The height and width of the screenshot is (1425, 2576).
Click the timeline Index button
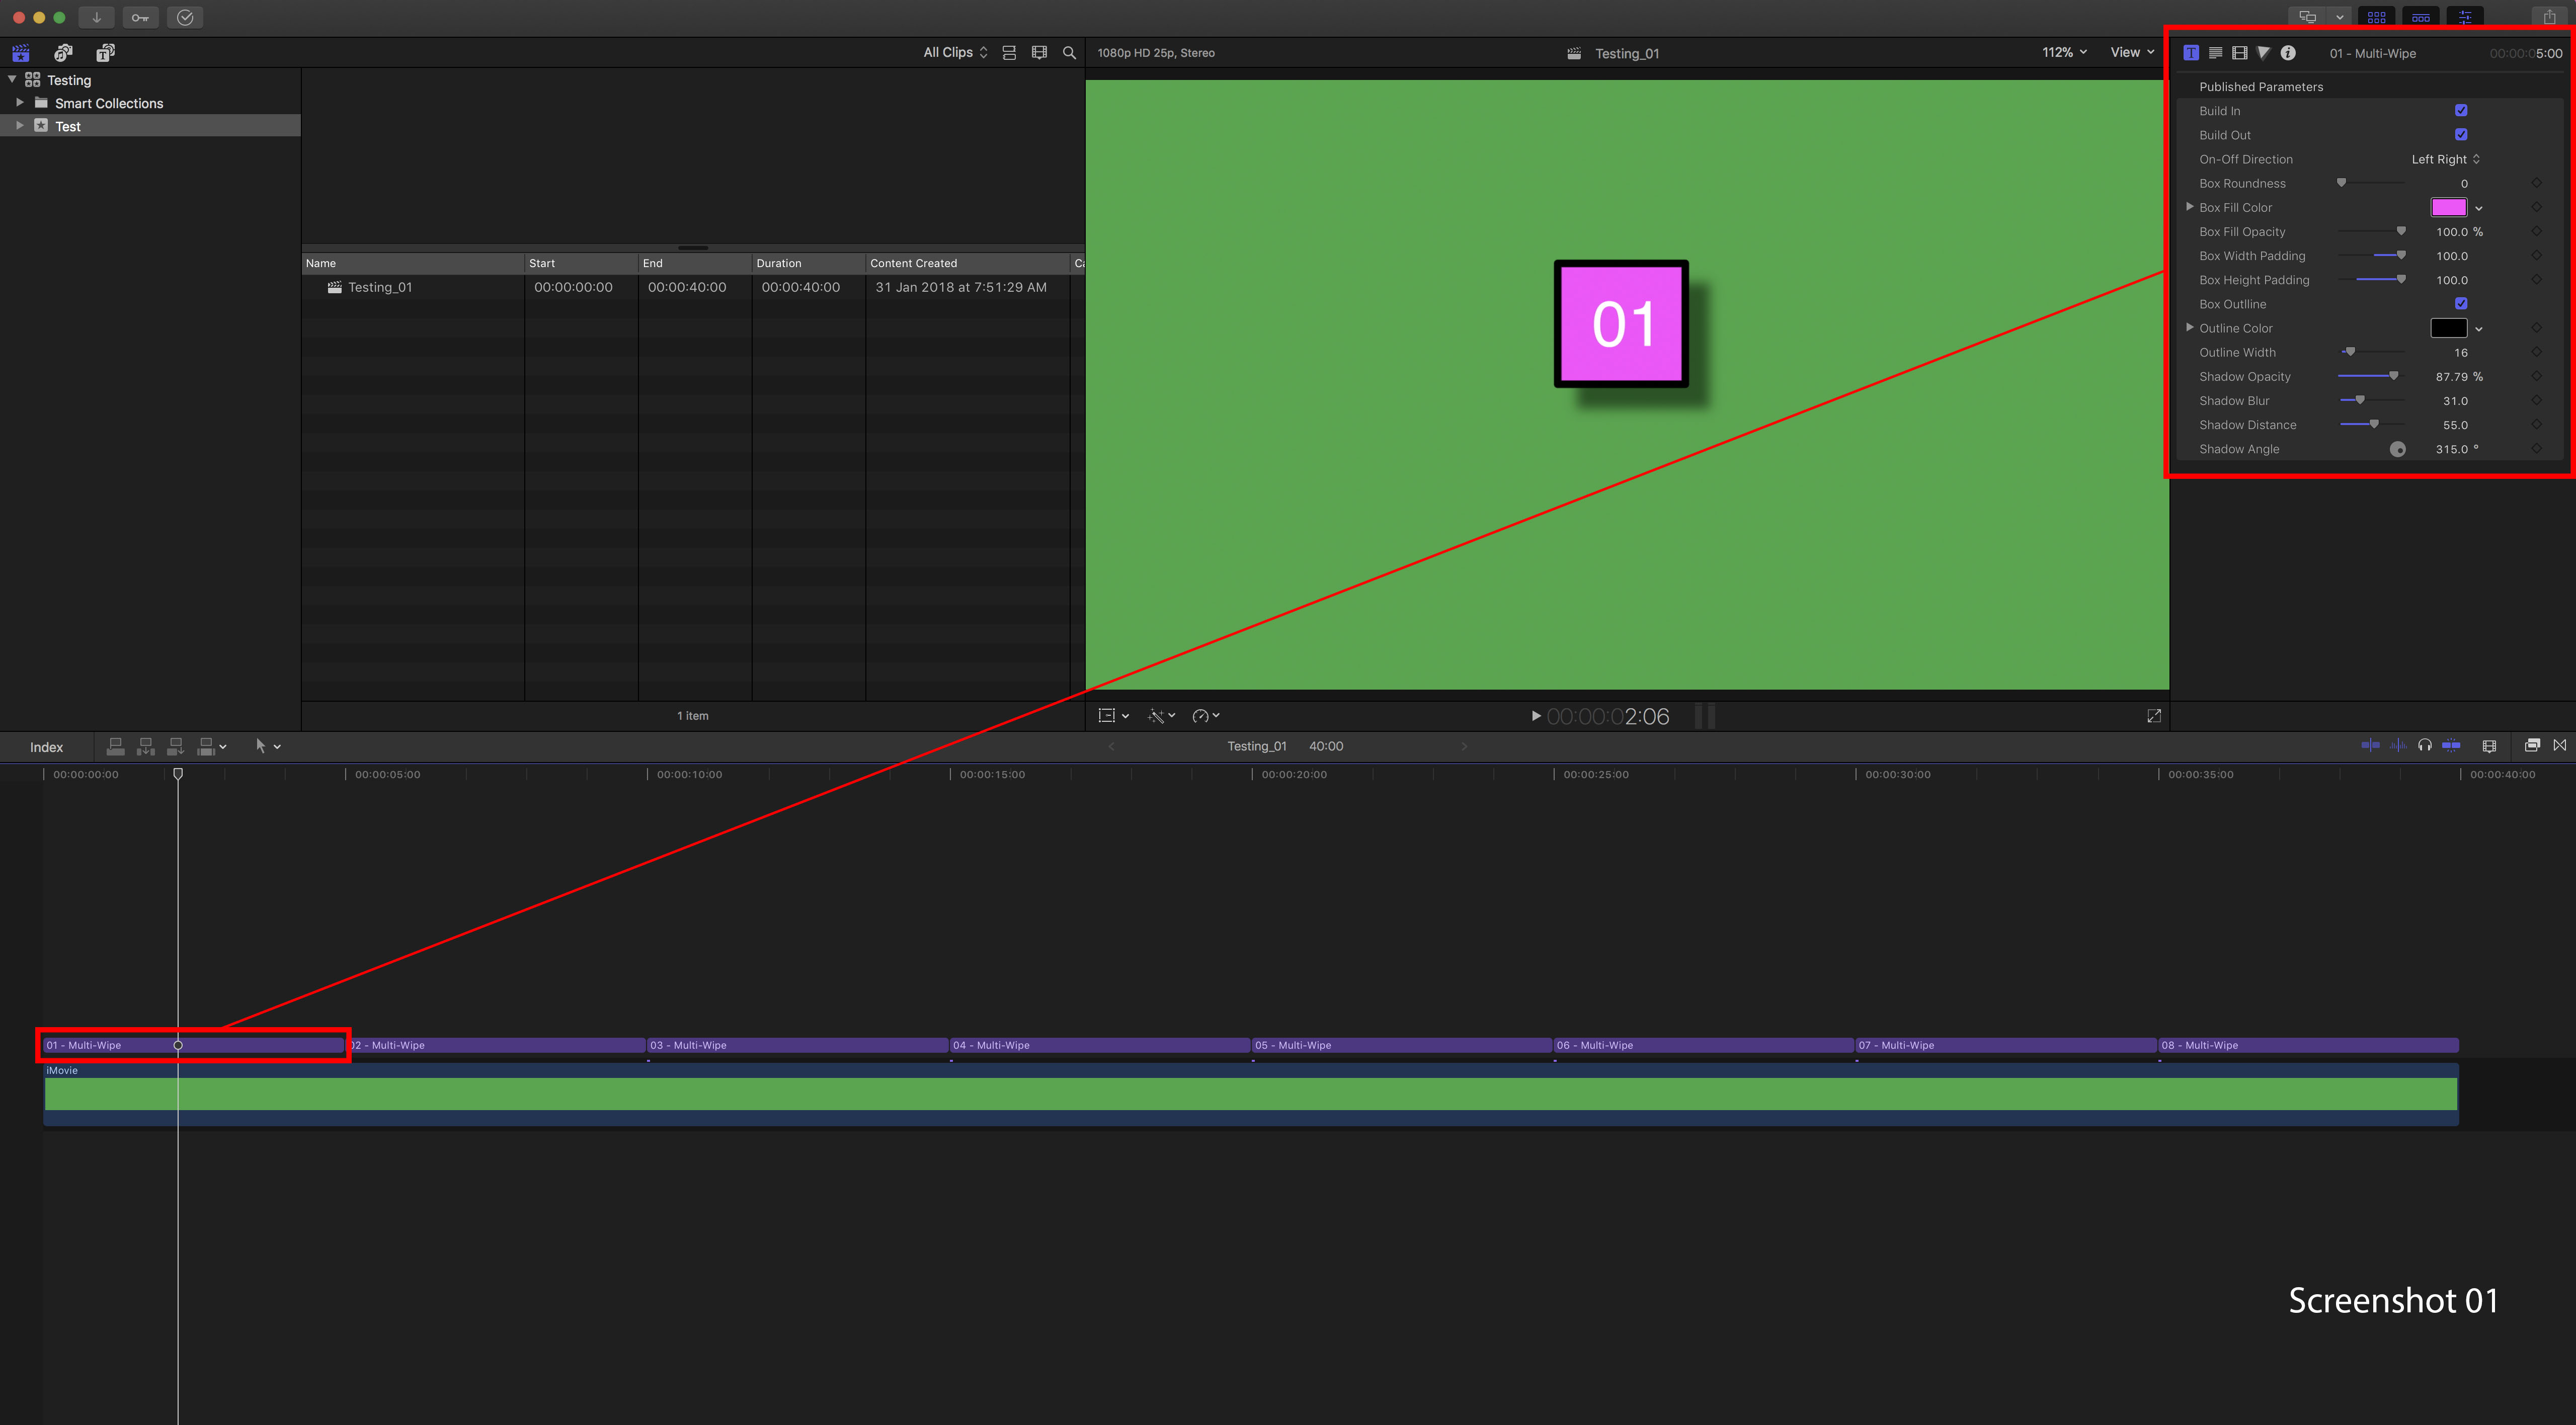[46, 747]
